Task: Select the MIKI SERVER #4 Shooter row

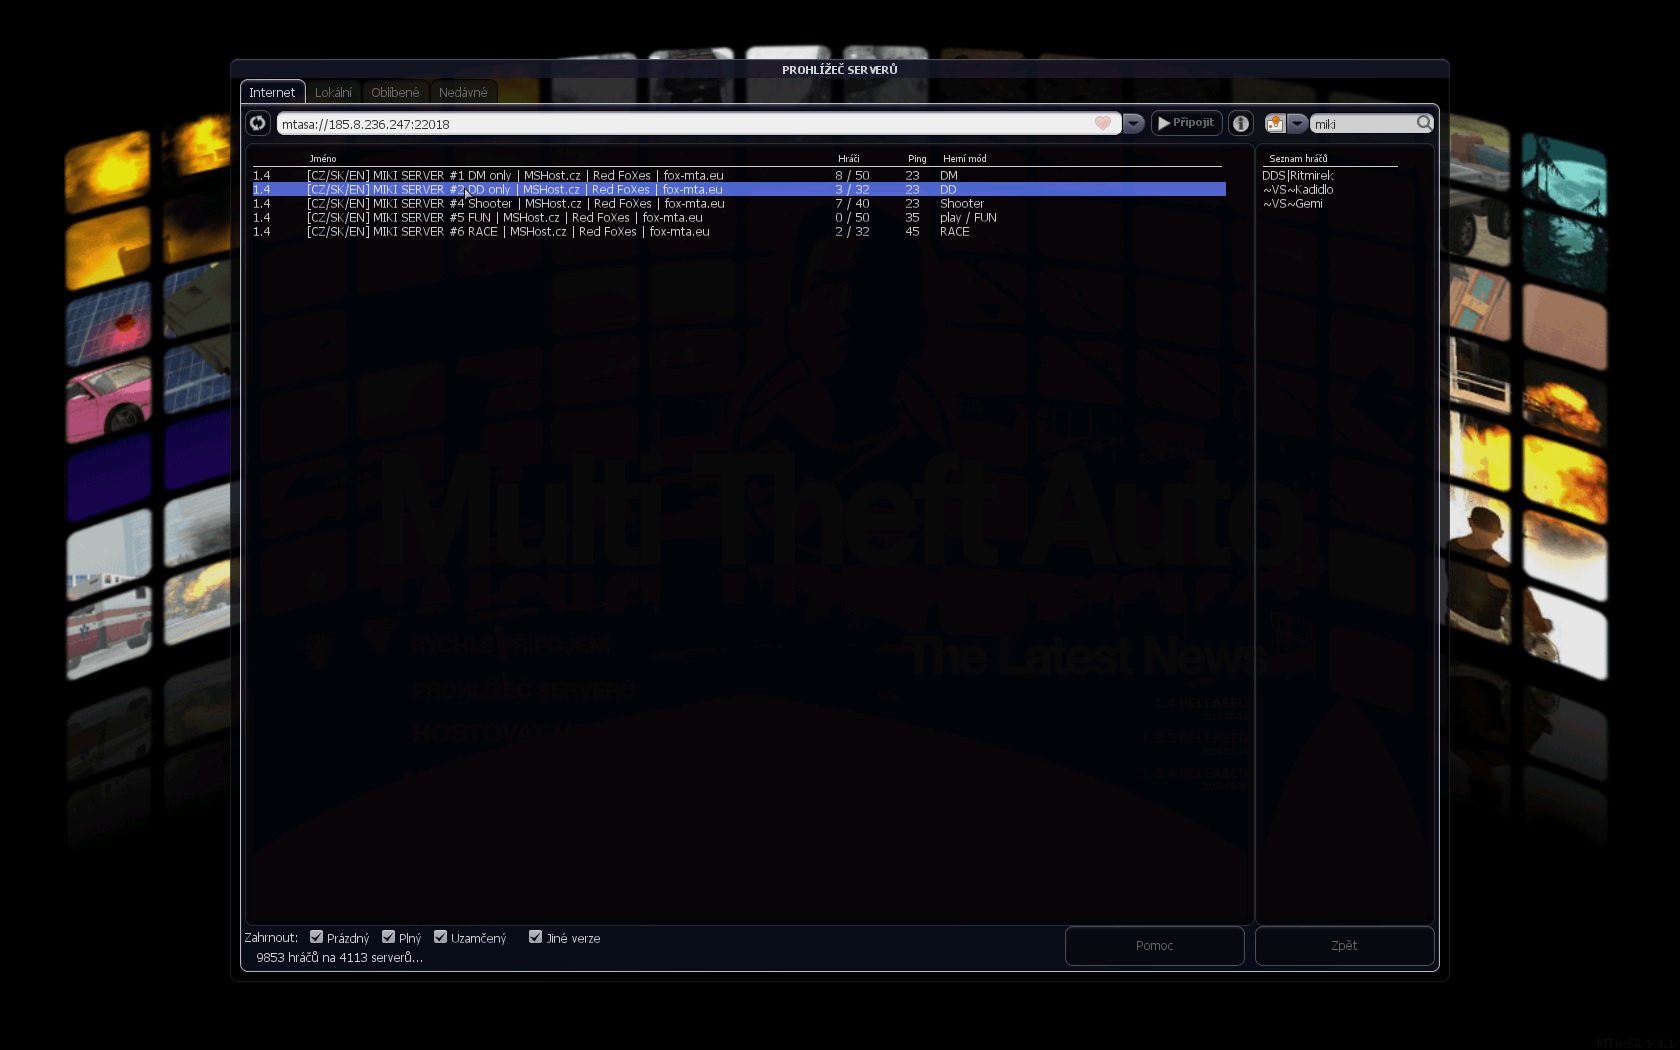Action: 739,203
